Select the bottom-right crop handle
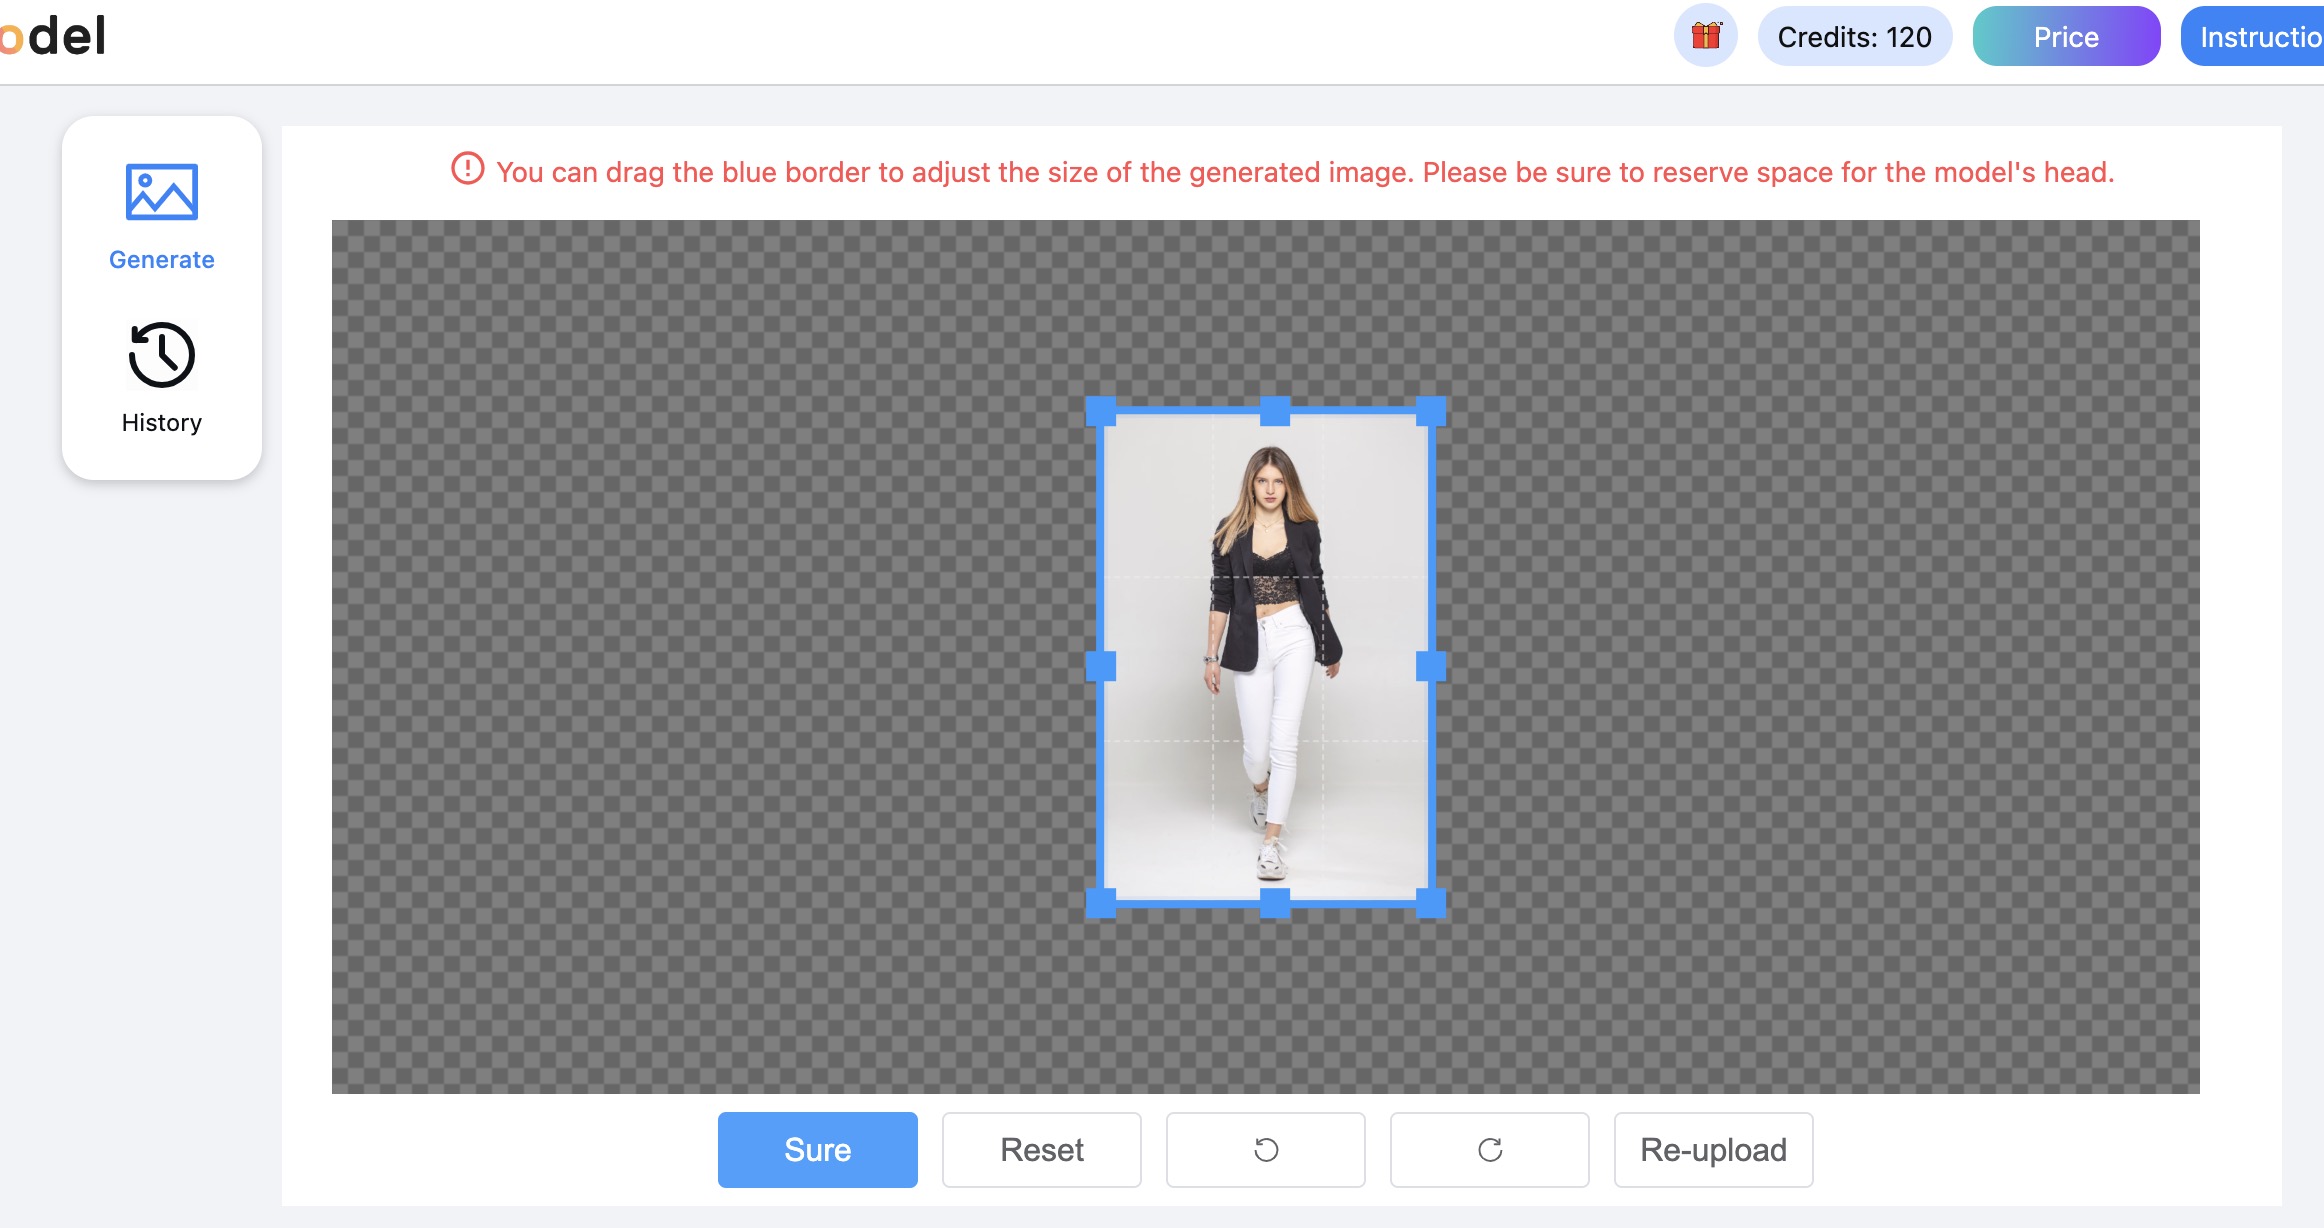The image size is (2324, 1228). pyautogui.click(x=1431, y=903)
